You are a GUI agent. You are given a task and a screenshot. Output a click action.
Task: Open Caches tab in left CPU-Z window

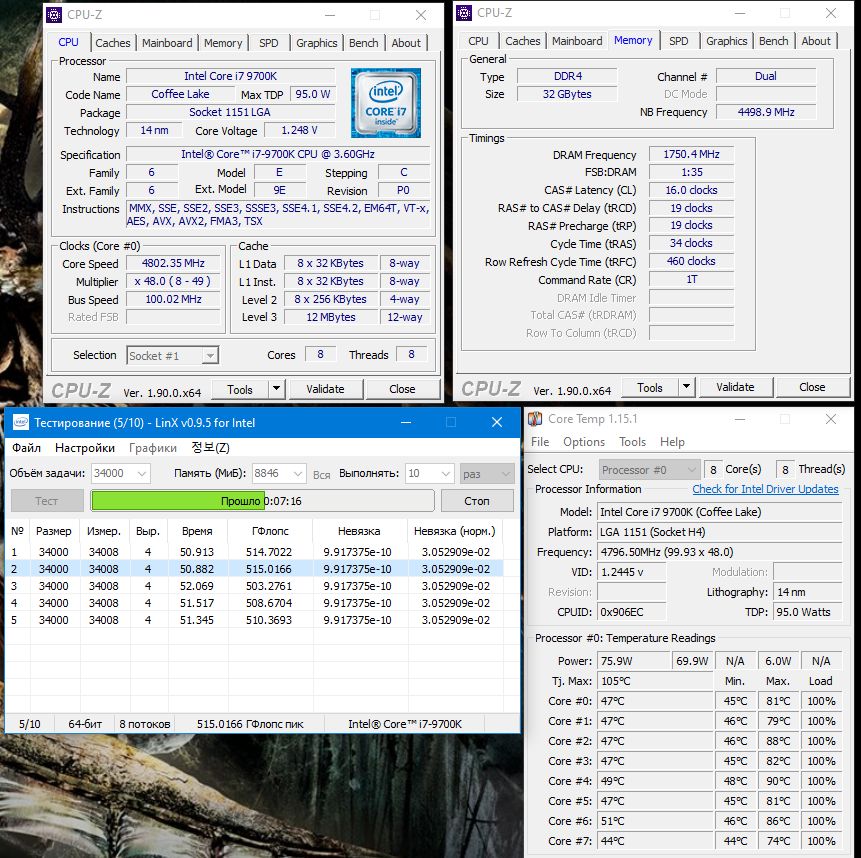[113, 43]
